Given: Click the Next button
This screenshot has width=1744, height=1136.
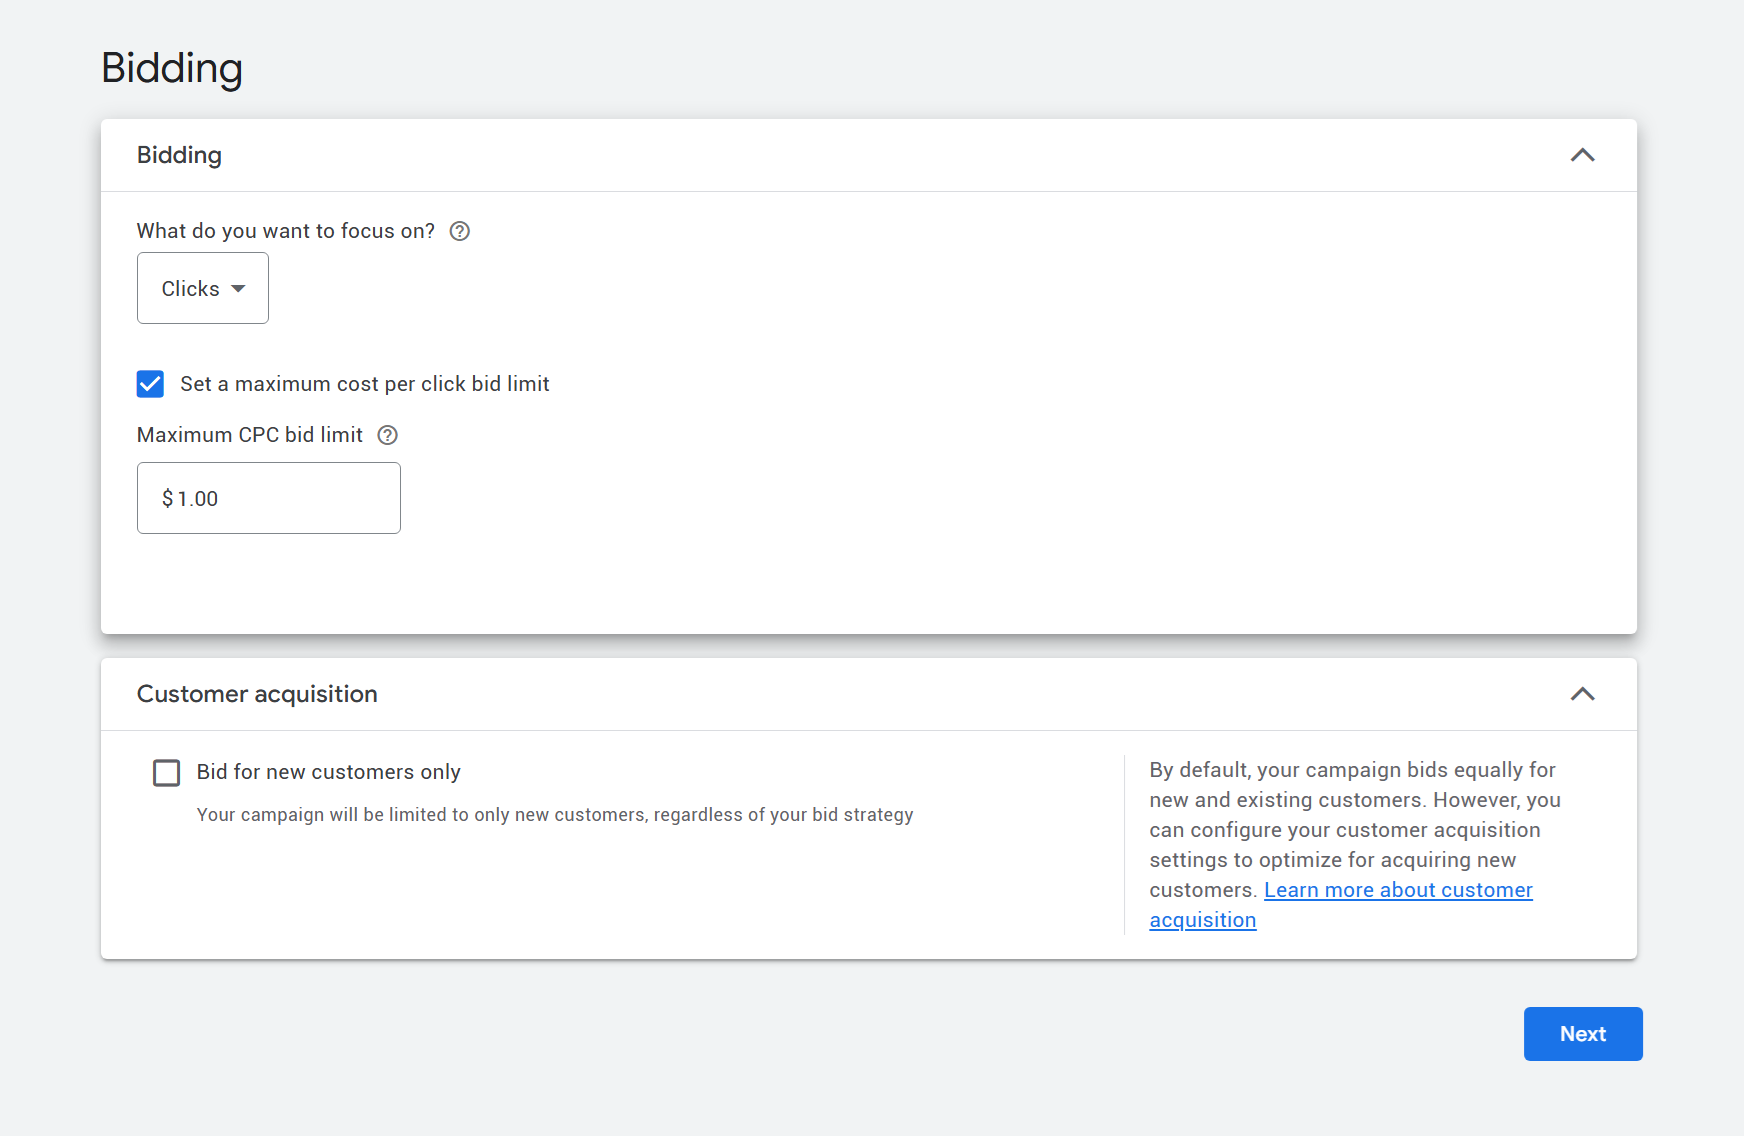Looking at the screenshot, I should pos(1583,1034).
